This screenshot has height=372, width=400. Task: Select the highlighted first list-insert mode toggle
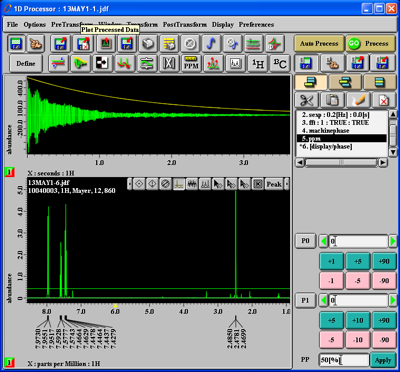pos(310,82)
